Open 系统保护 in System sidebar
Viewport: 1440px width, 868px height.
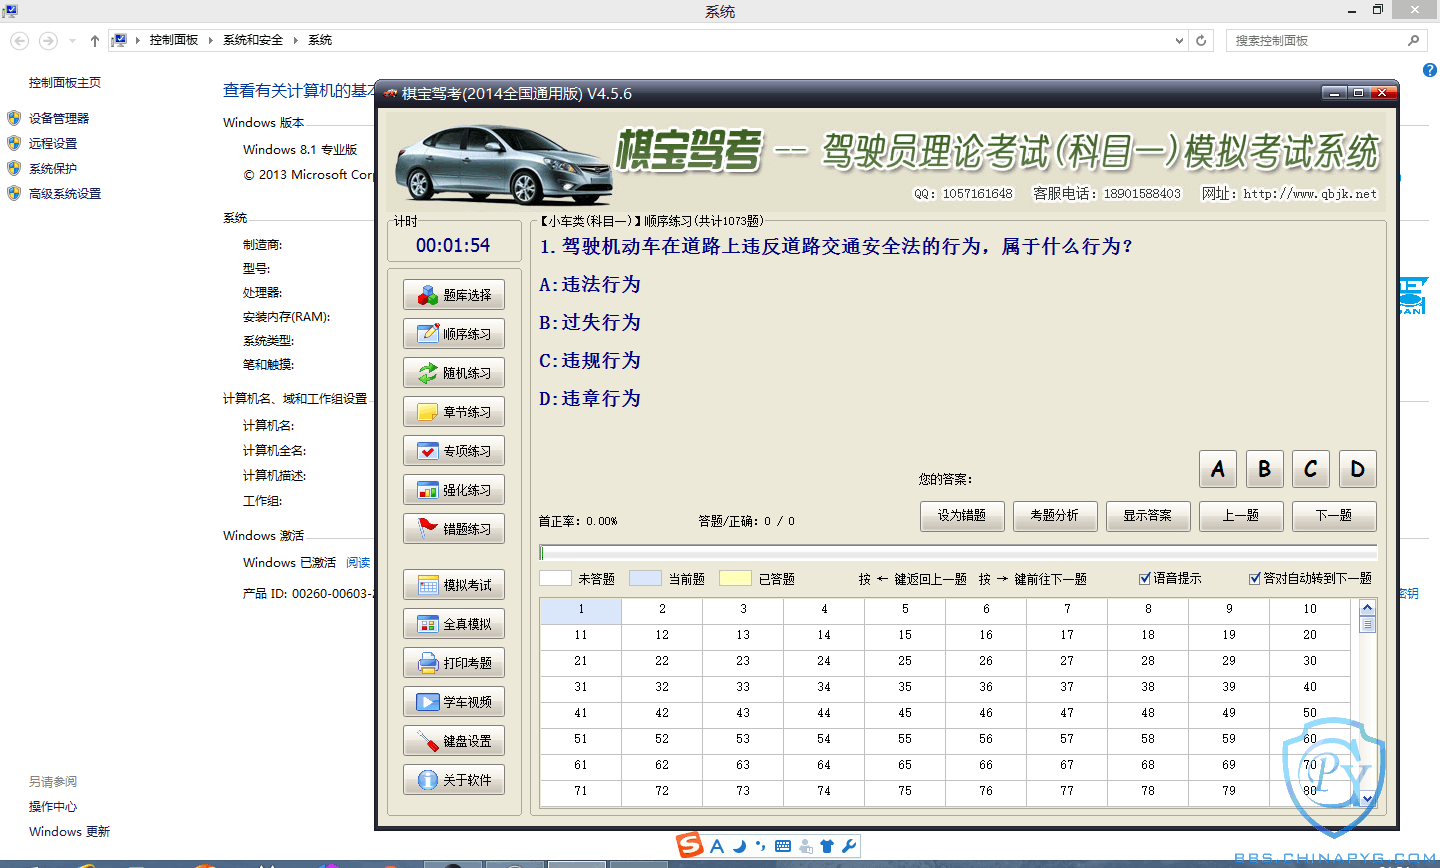tap(53, 168)
